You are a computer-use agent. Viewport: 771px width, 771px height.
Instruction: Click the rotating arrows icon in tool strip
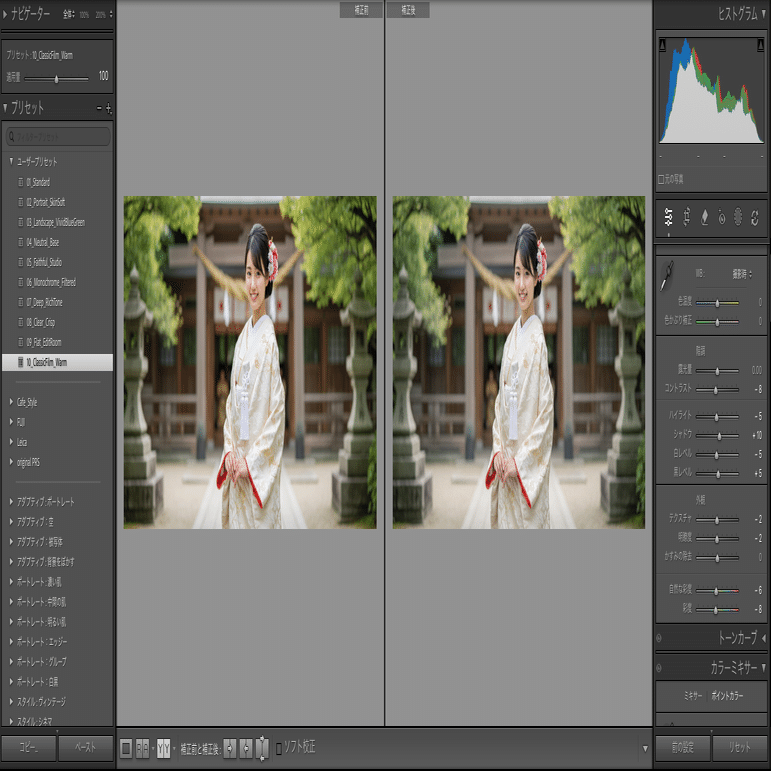point(755,217)
